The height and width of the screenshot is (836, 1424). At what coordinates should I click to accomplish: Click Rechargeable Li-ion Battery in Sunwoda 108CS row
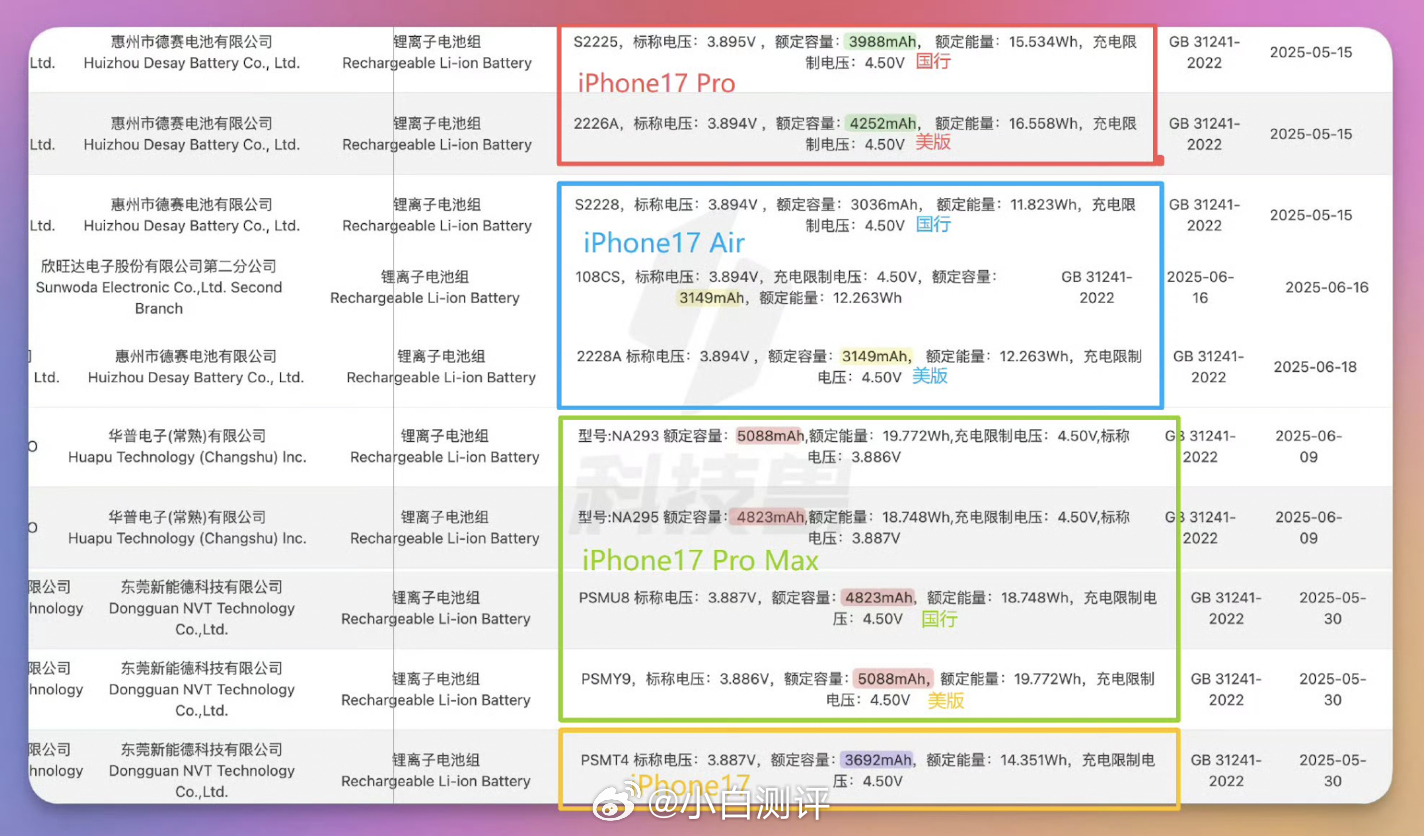pos(425,298)
